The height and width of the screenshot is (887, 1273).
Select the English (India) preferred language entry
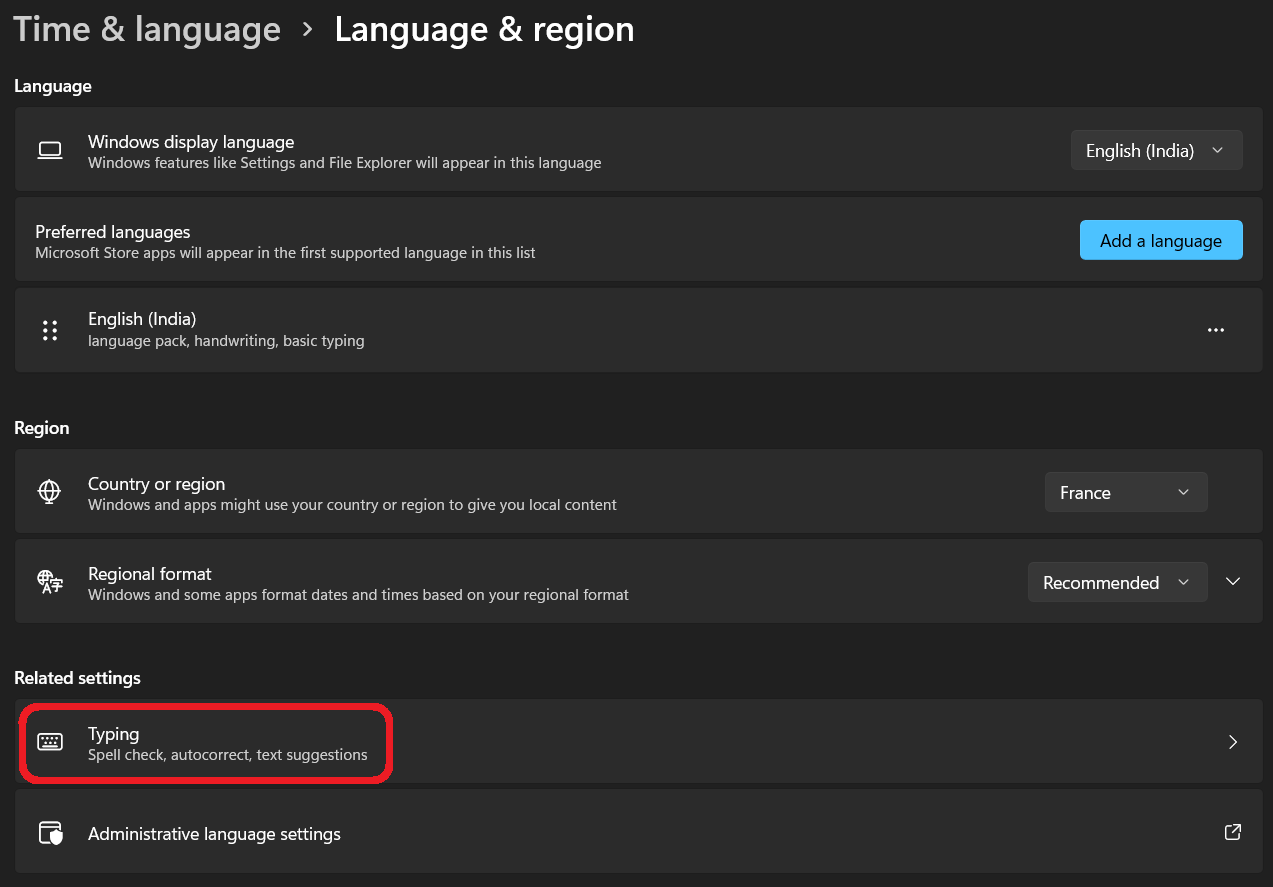click(400, 329)
